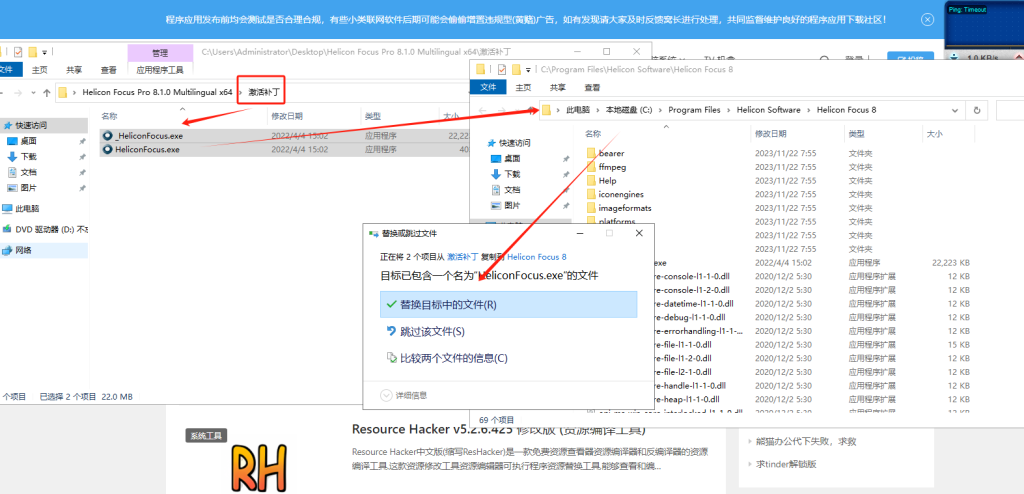Open 主页 tab in Helicon Focus 8 window
This screenshot has width=1024, height=494.
click(x=523, y=87)
